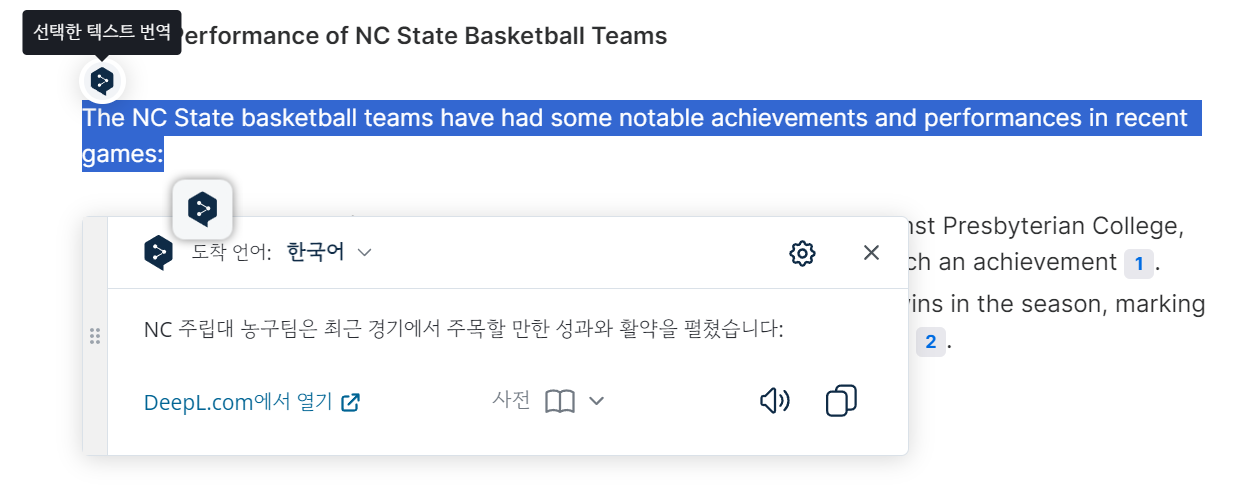Screen dimensions: 1238x491
Task: Open citation reference 2
Action: pos(930,342)
